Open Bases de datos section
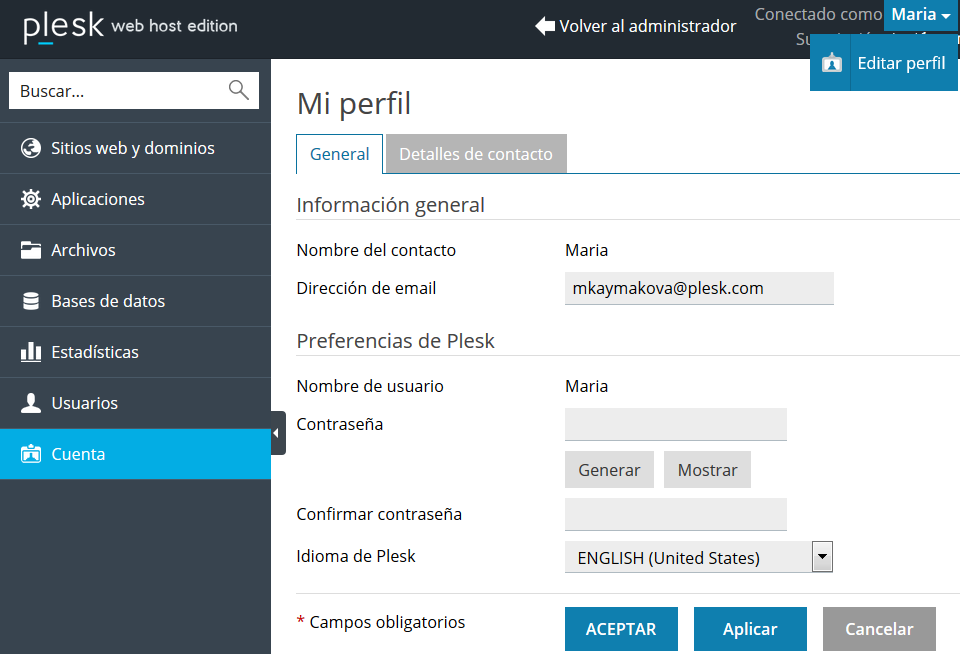The image size is (960, 654). click(135, 301)
